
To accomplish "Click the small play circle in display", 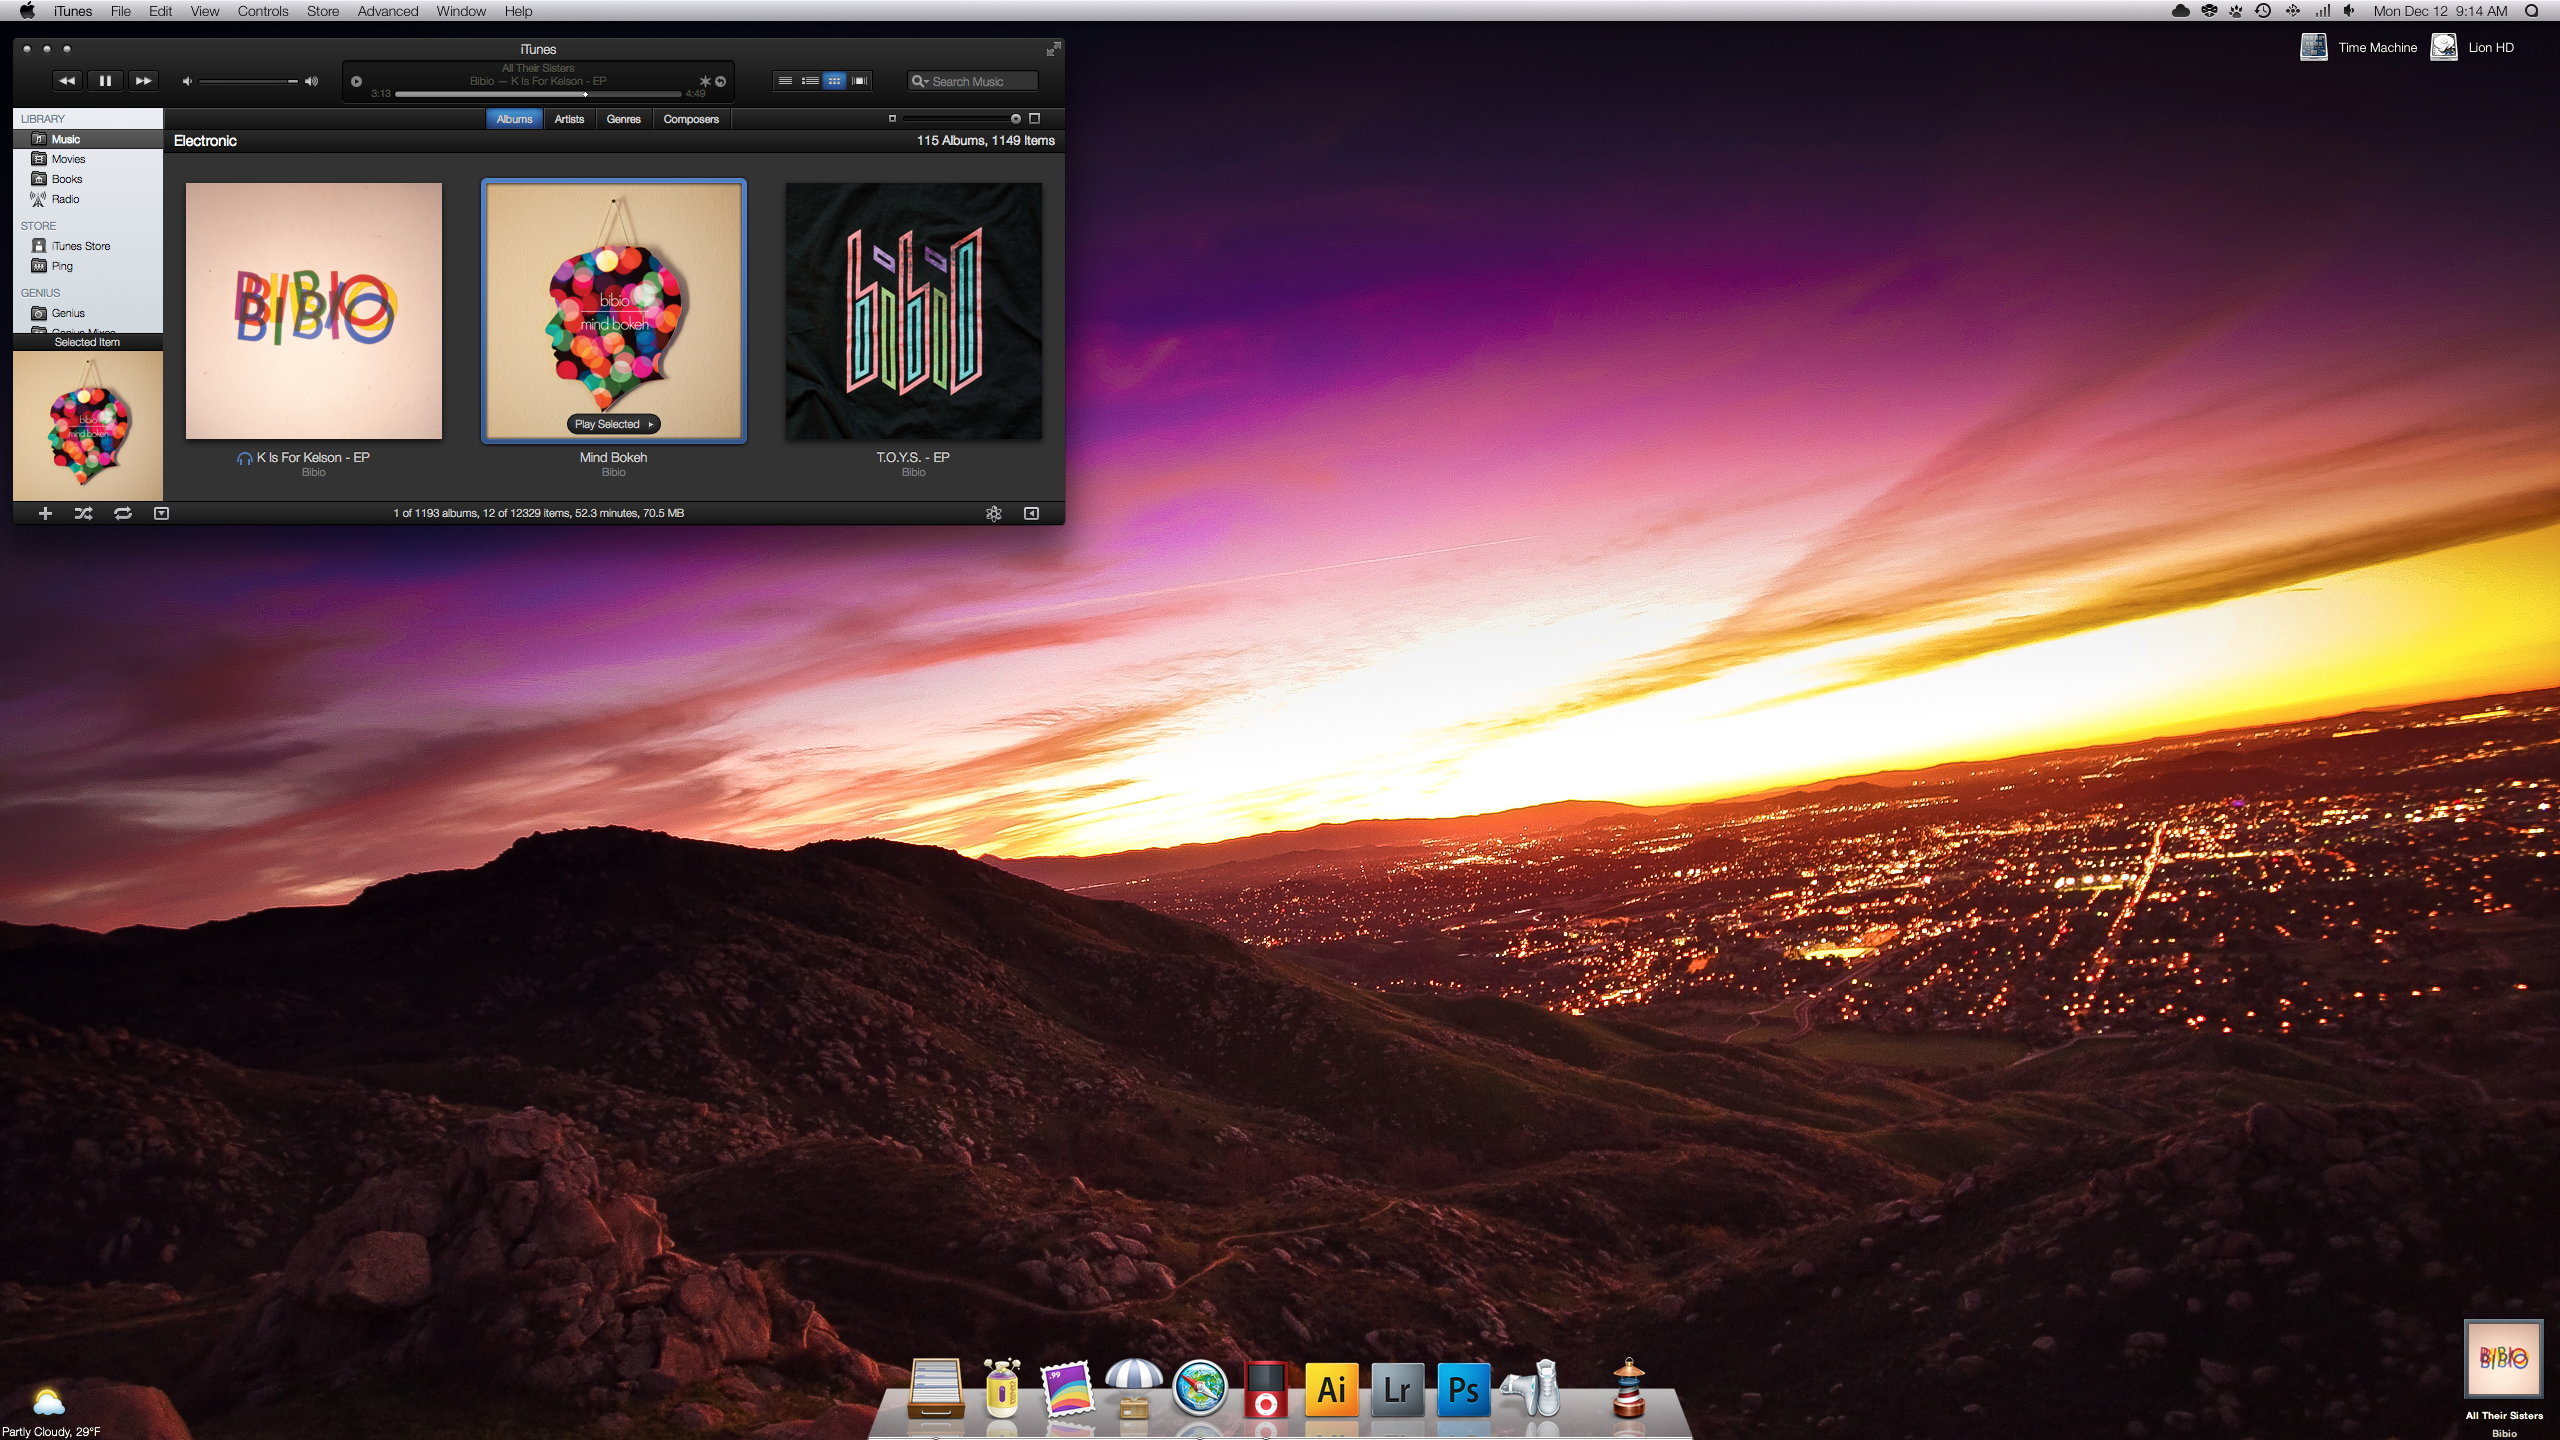I will point(356,81).
